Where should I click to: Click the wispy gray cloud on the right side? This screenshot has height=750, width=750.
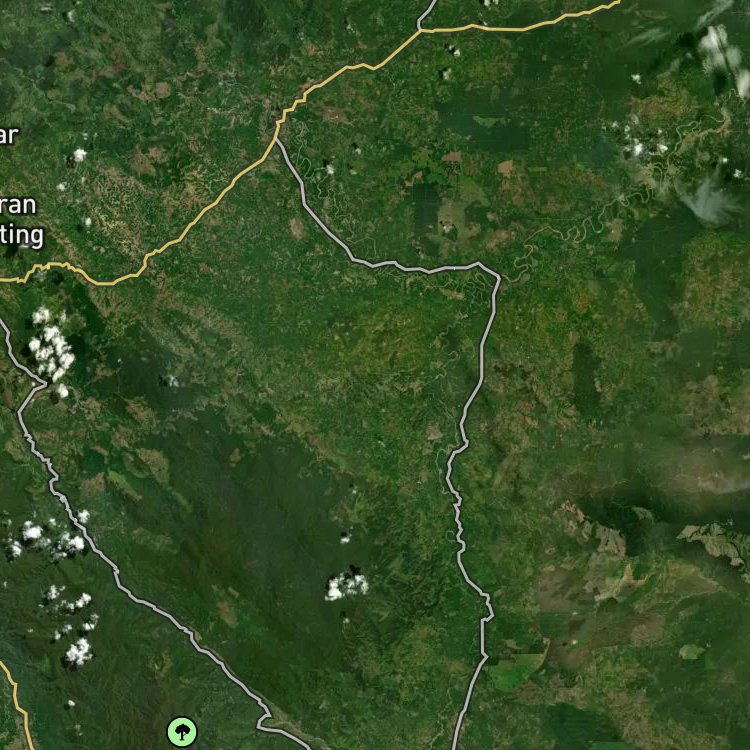point(709,202)
